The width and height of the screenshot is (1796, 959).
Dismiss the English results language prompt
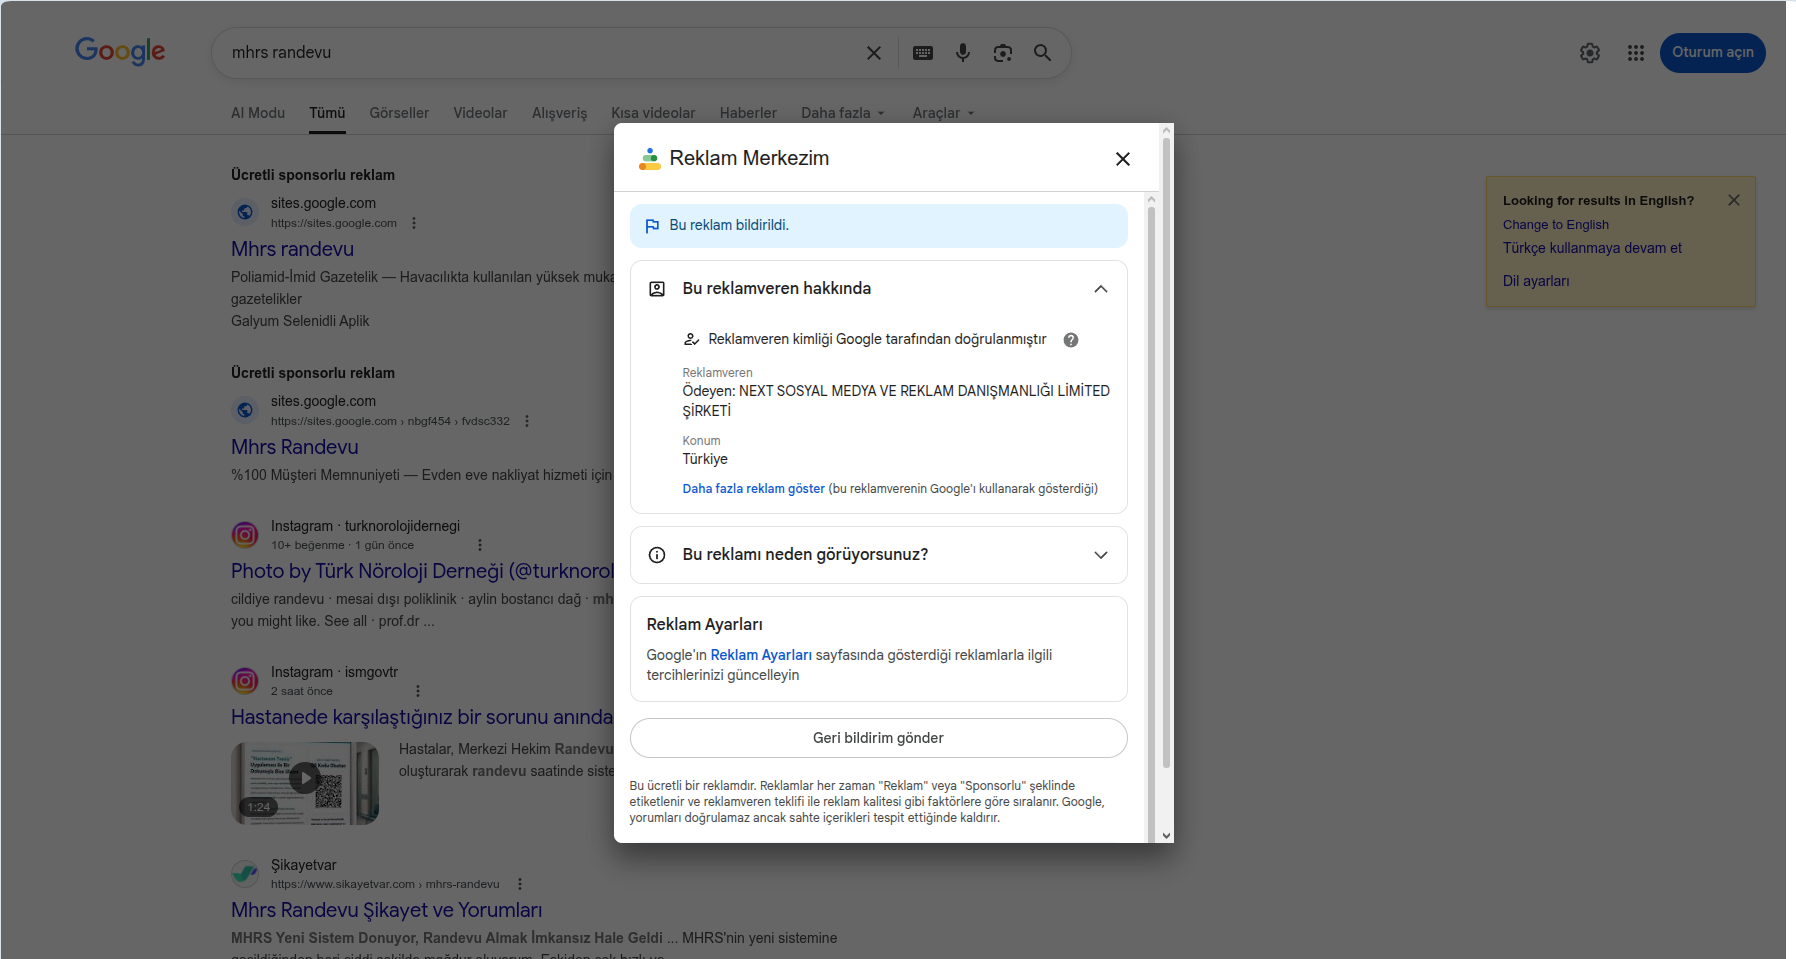pos(1734,200)
